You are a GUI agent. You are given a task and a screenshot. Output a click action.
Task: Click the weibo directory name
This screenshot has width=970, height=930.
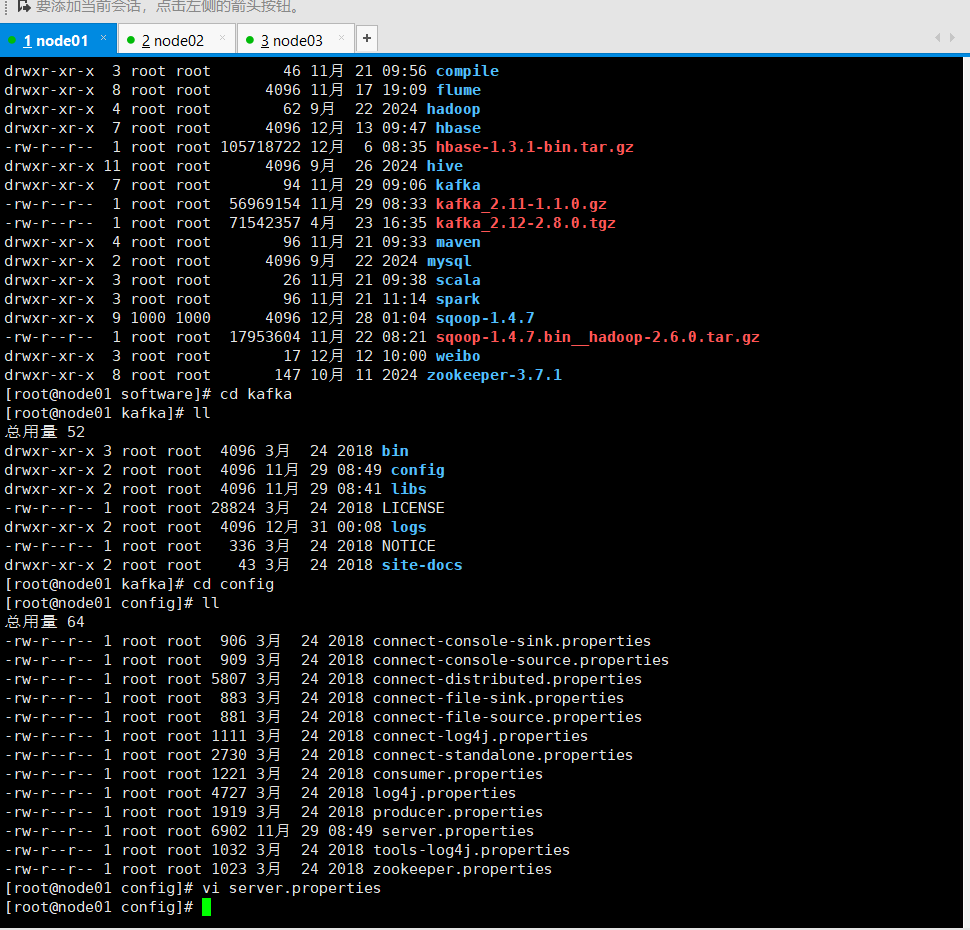458,356
